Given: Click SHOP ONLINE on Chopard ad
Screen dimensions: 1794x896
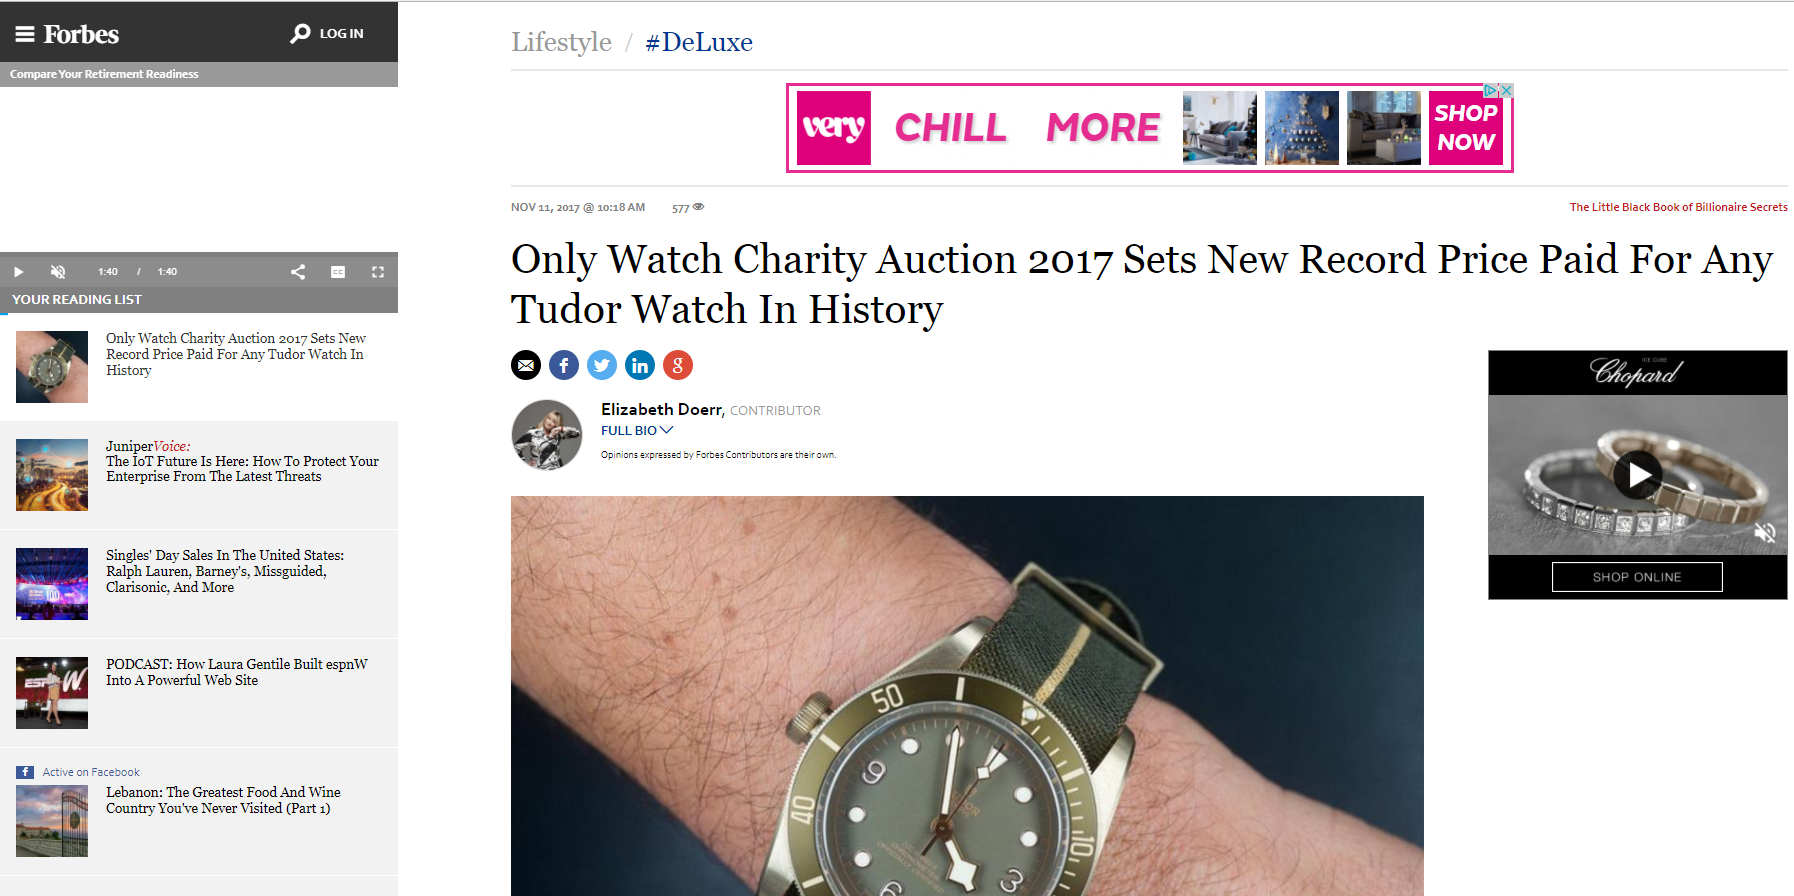Looking at the screenshot, I should point(1637,577).
